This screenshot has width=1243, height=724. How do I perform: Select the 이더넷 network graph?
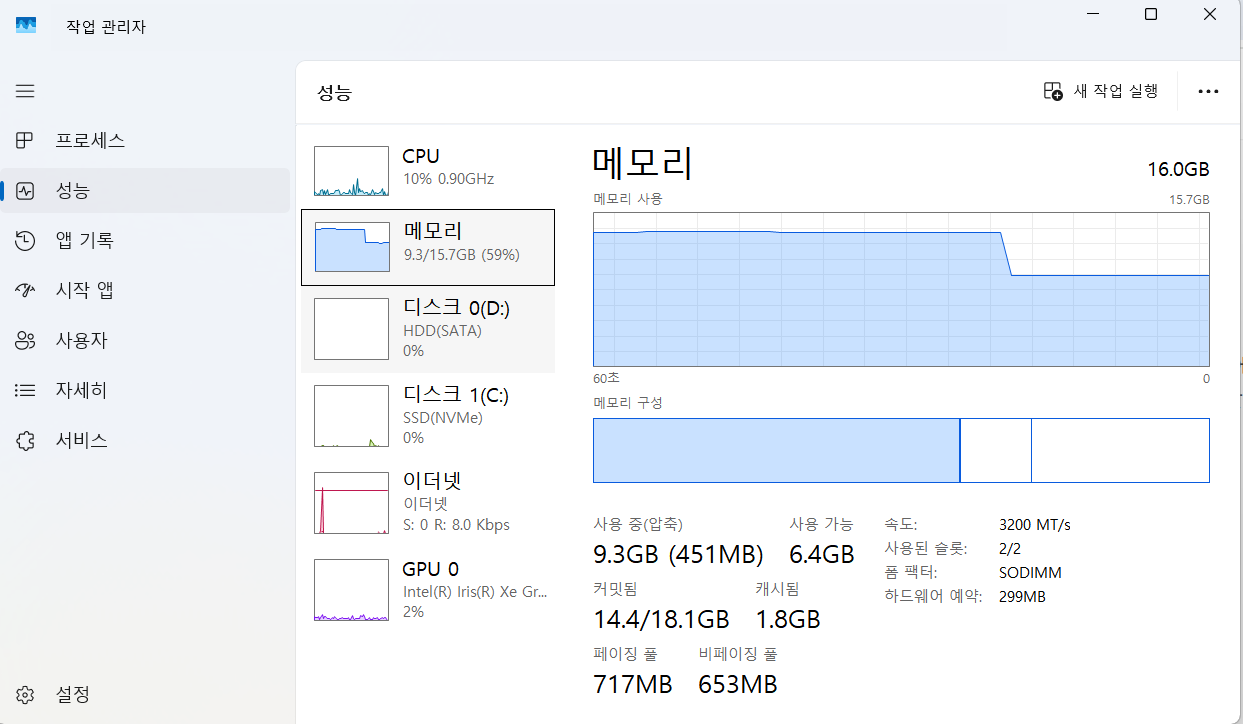click(x=428, y=503)
